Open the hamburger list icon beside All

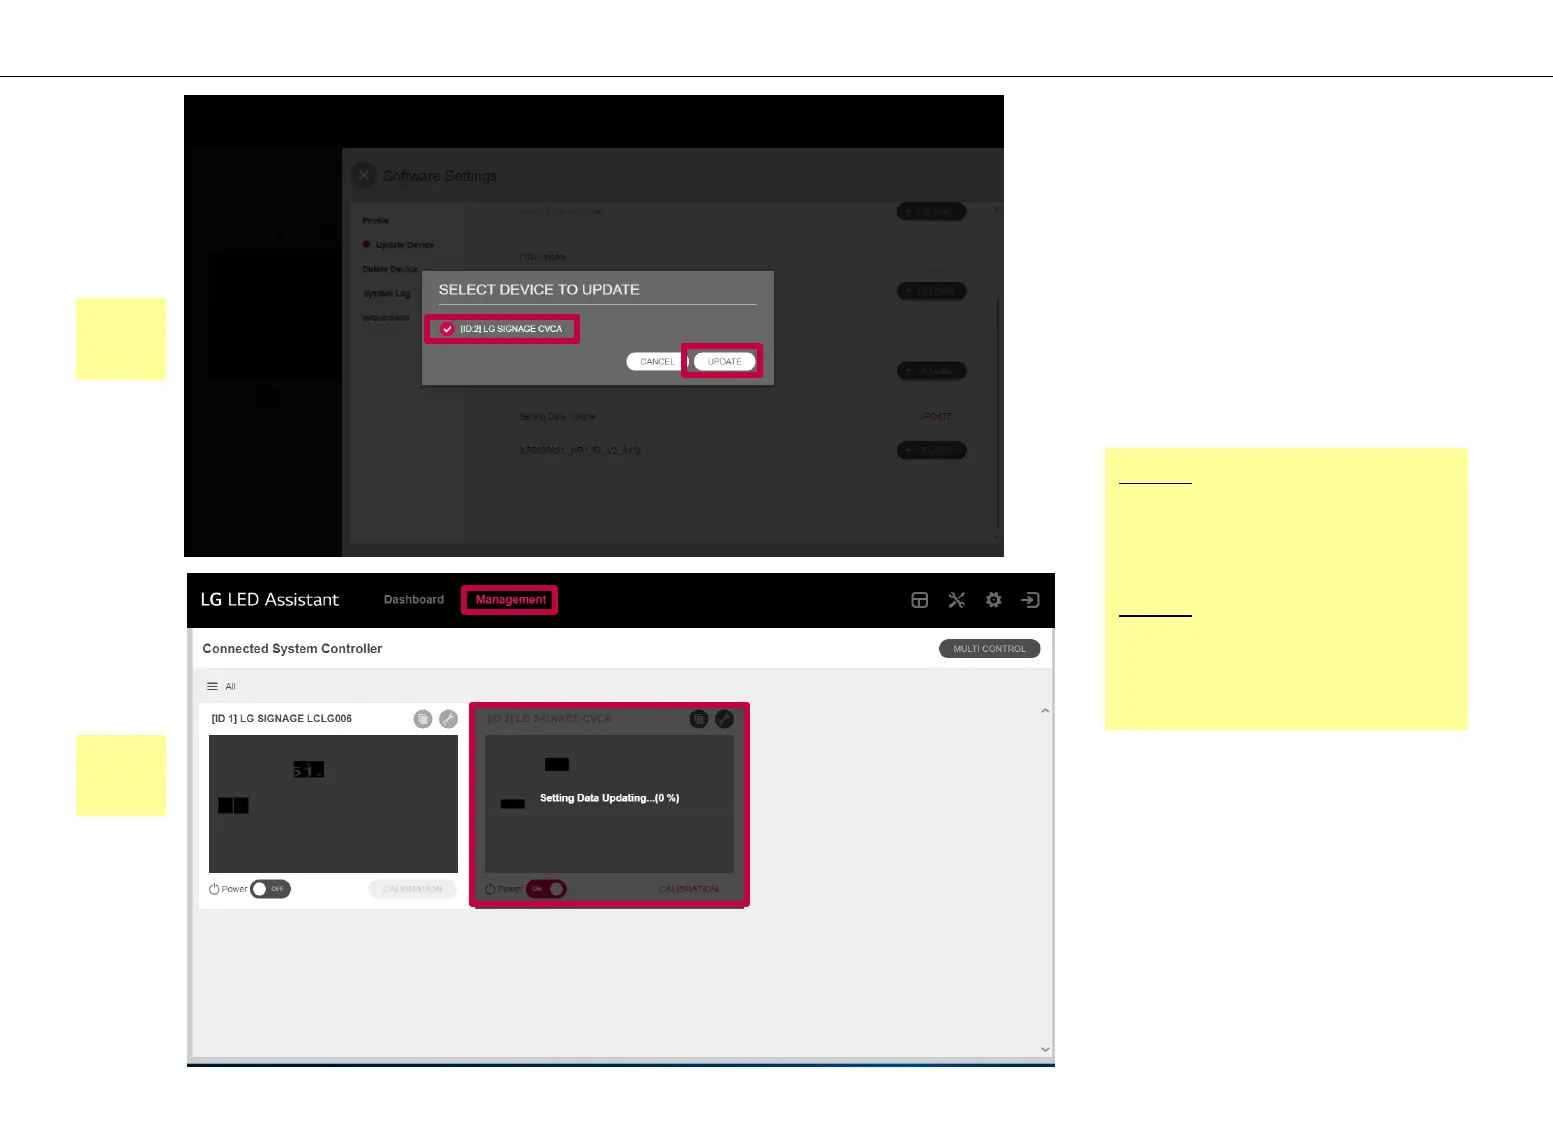coord(212,686)
